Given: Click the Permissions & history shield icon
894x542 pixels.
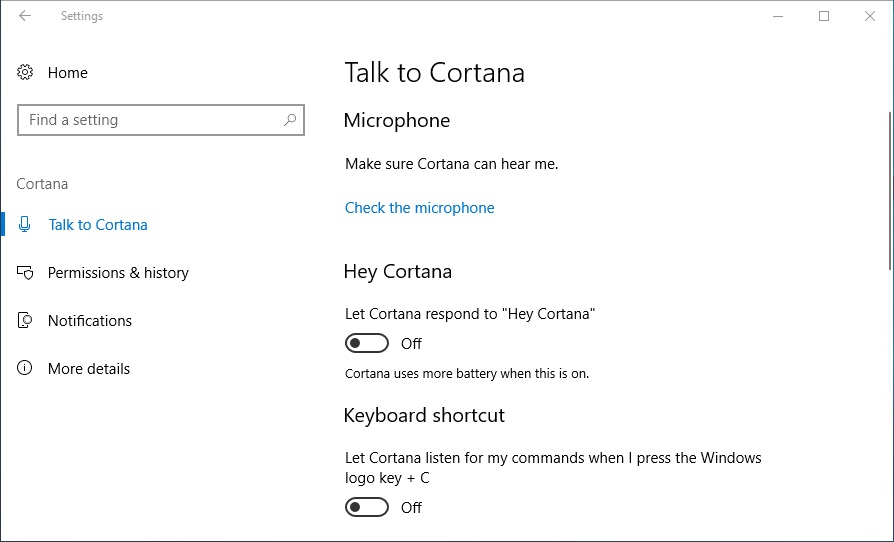Looking at the screenshot, I should click(25, 272).
